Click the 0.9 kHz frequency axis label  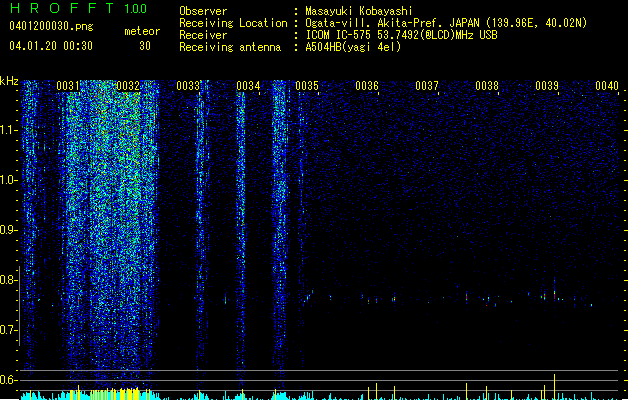click(x=8, y=230)
